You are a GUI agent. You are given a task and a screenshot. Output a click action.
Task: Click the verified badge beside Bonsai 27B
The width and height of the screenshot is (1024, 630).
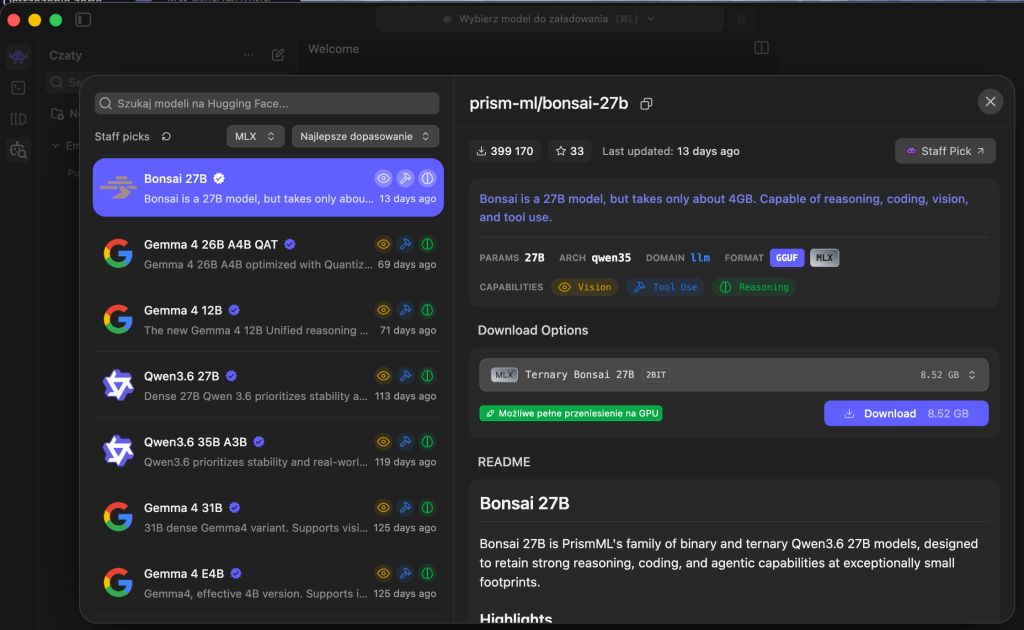click(219, 178)
